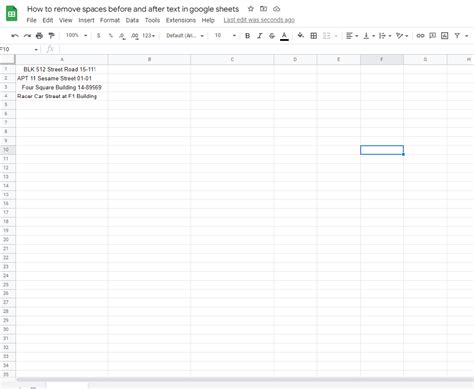
Task: Select row 10 header
Action: coord(6,150)
